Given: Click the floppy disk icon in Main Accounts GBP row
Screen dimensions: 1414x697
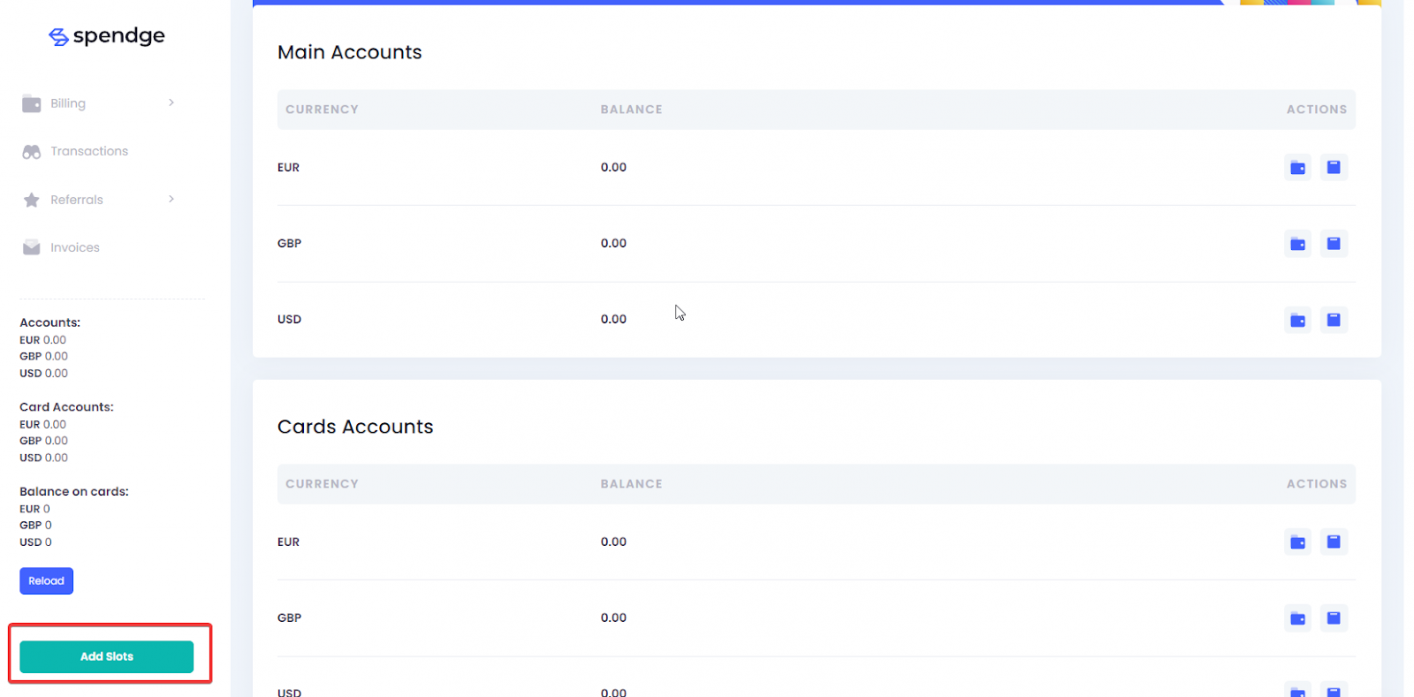Looking at the screenshot, I should coord(1334,243).
